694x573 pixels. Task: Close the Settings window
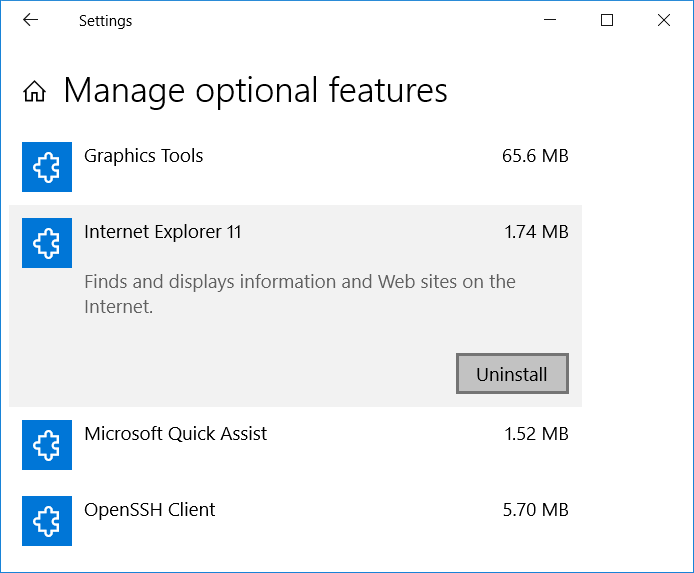coord(664,20)
